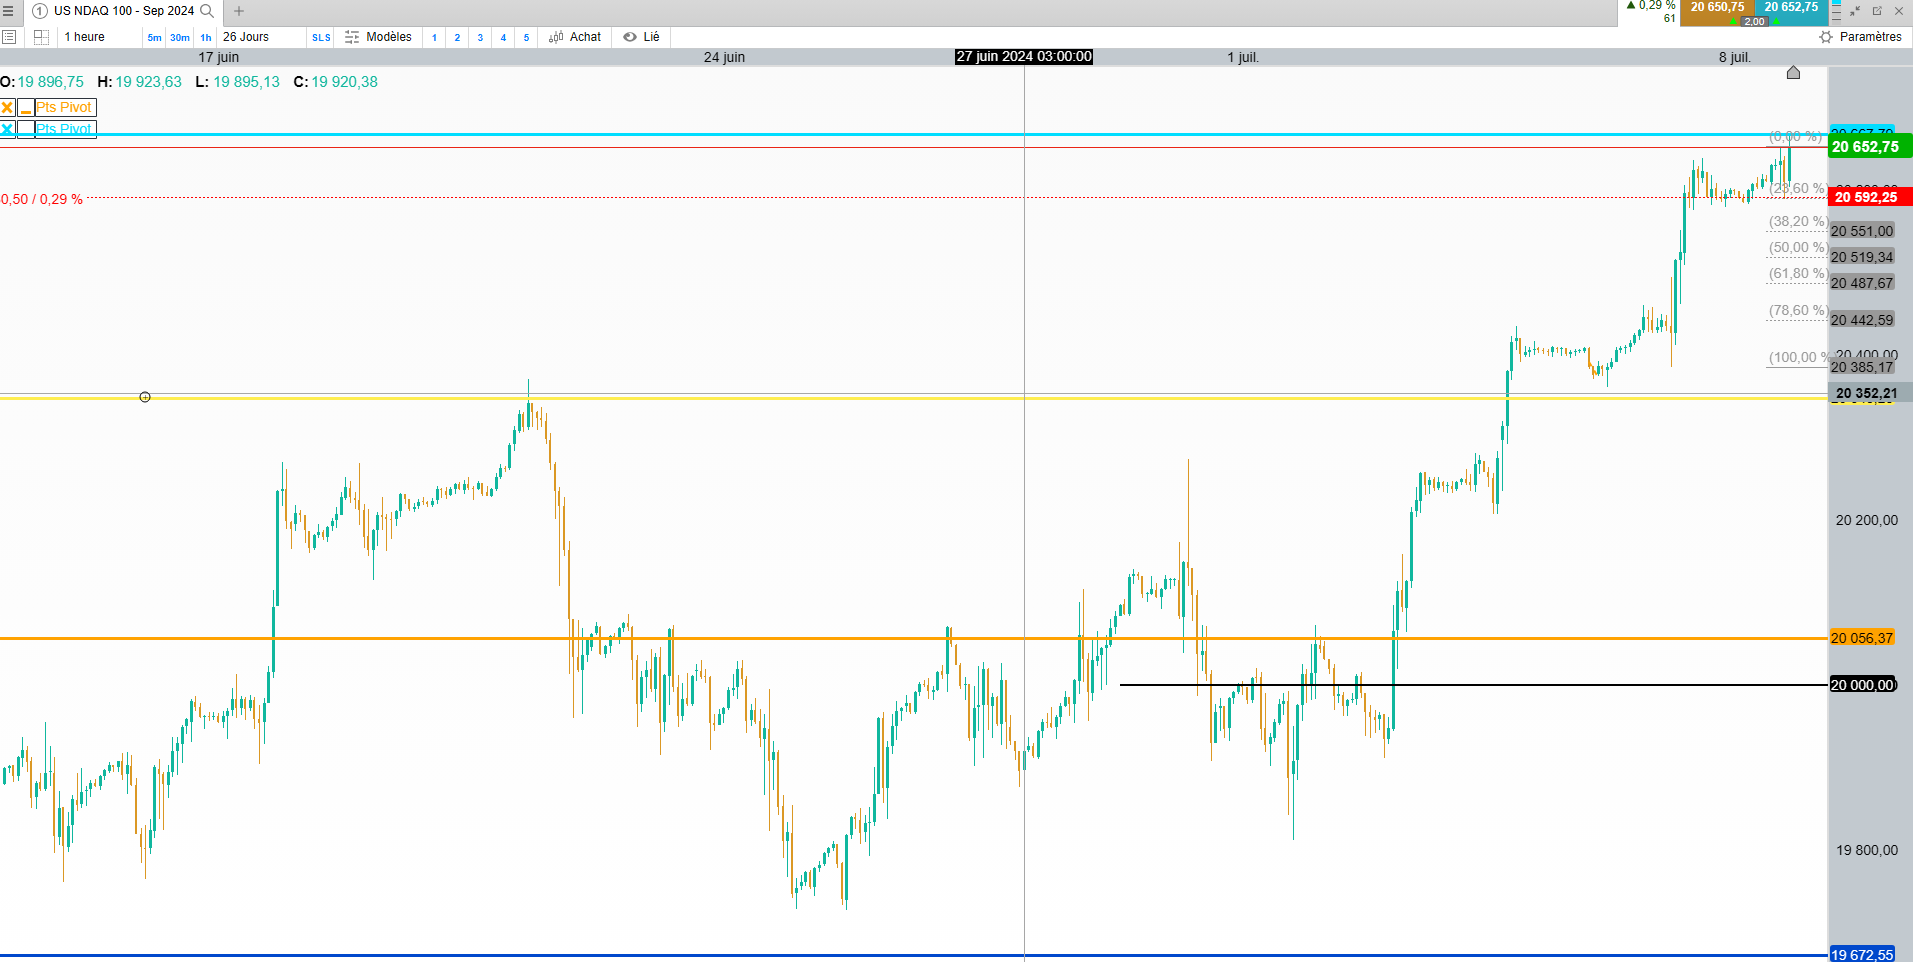Click the Modèles sliders icon
Screen dimensions: 1913x962
pyautogui.click(x=352, y=37)
